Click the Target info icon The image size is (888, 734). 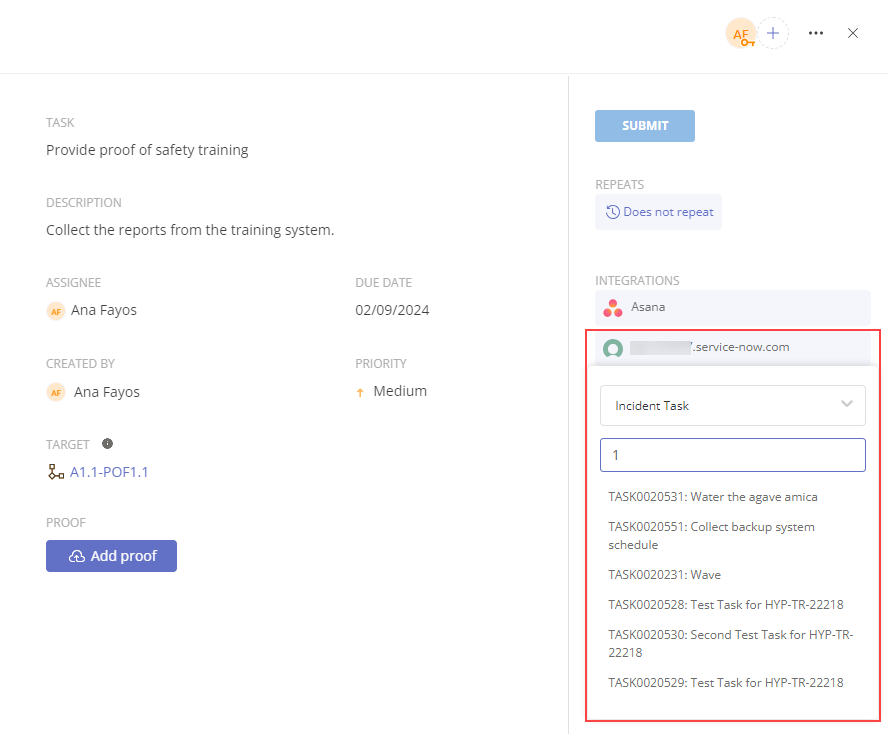pos(108,444)
